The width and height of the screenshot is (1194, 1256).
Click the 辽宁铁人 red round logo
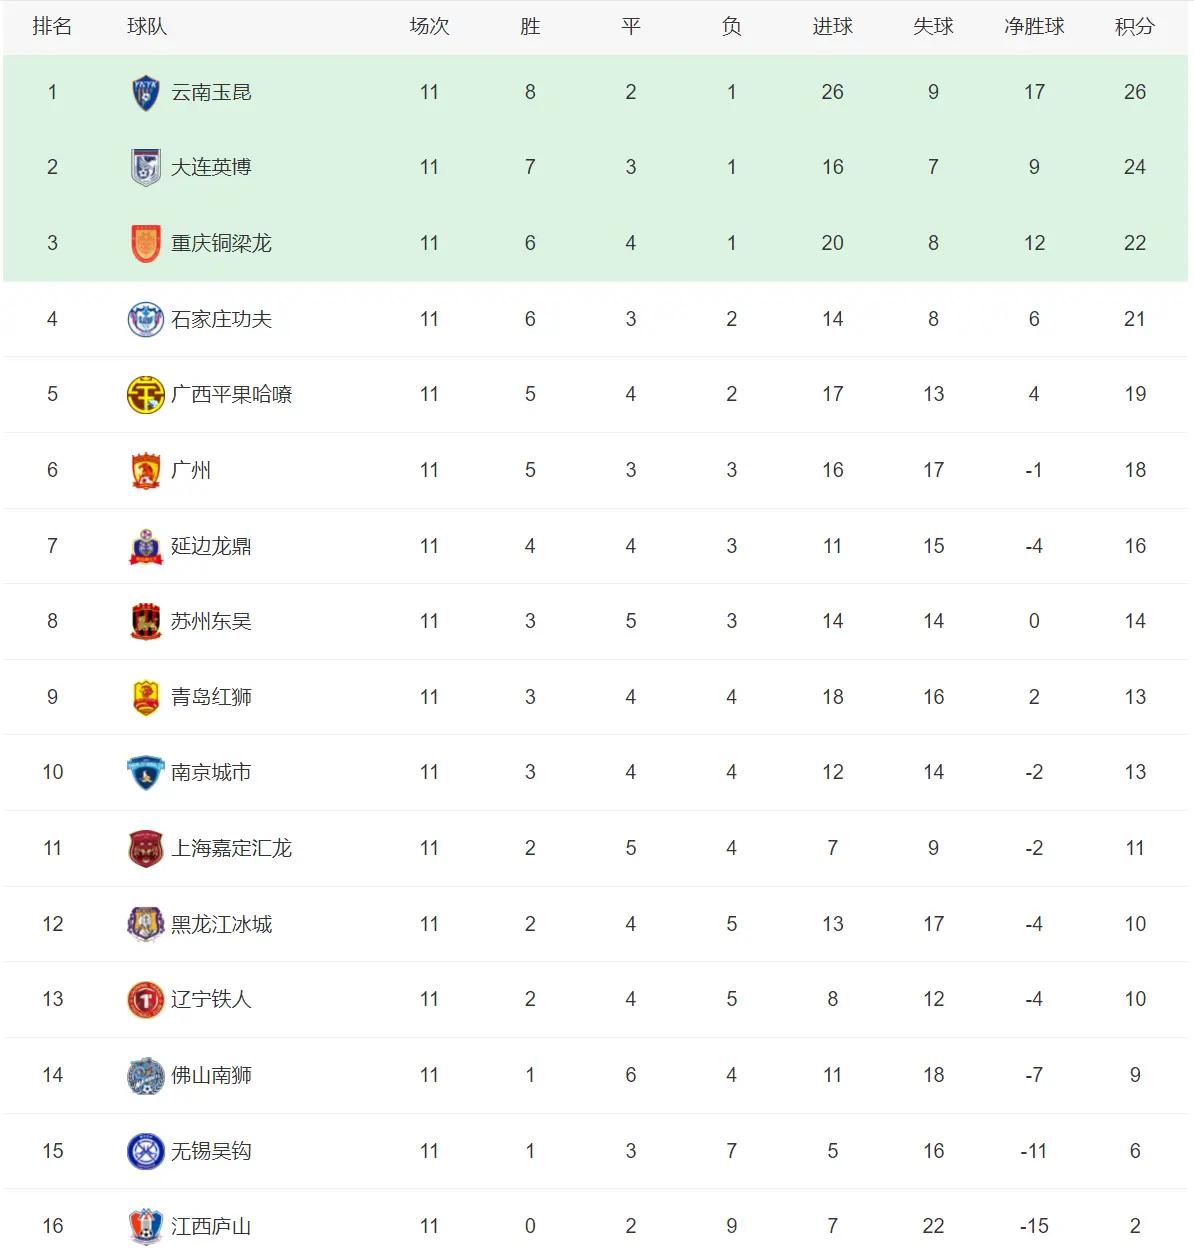[x=146, y=999]
